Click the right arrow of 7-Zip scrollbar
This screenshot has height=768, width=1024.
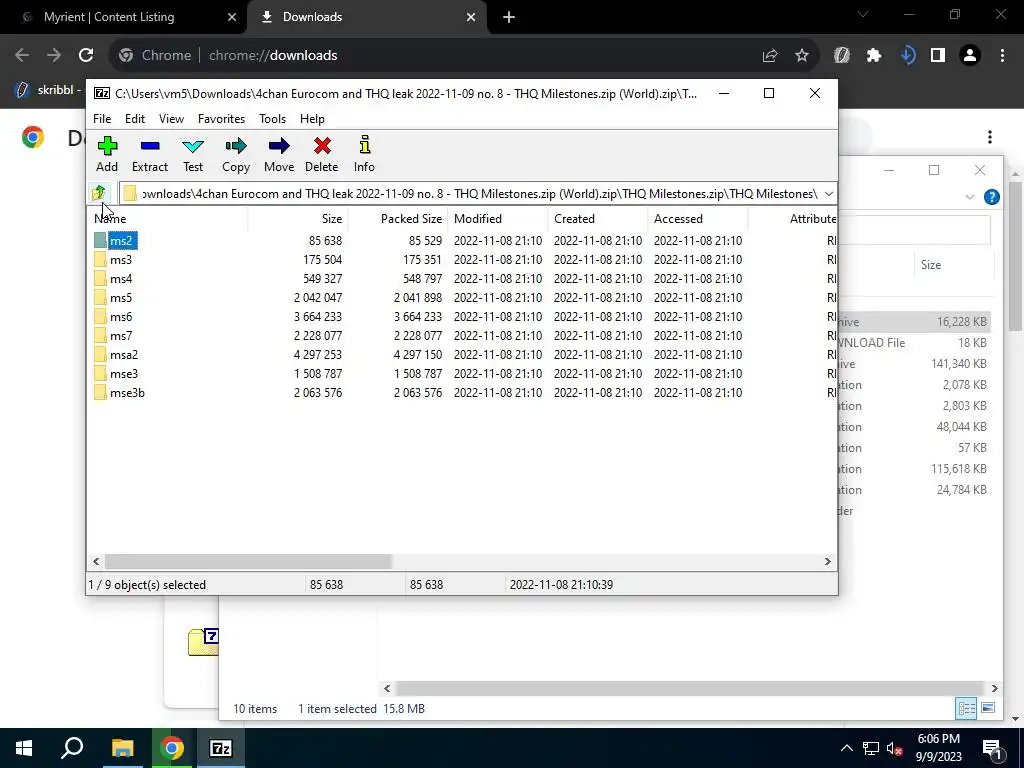click(827, 561)
